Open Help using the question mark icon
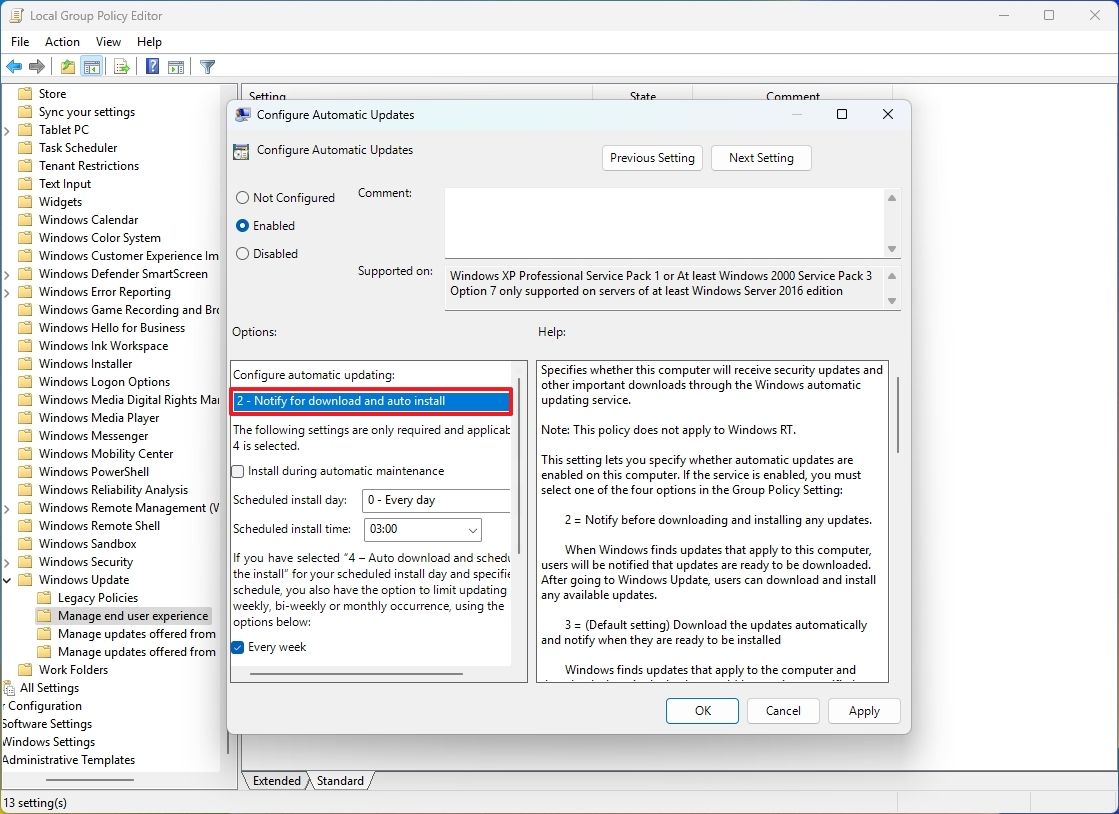Screen dimensions: 1119x814 coord(151,66)
